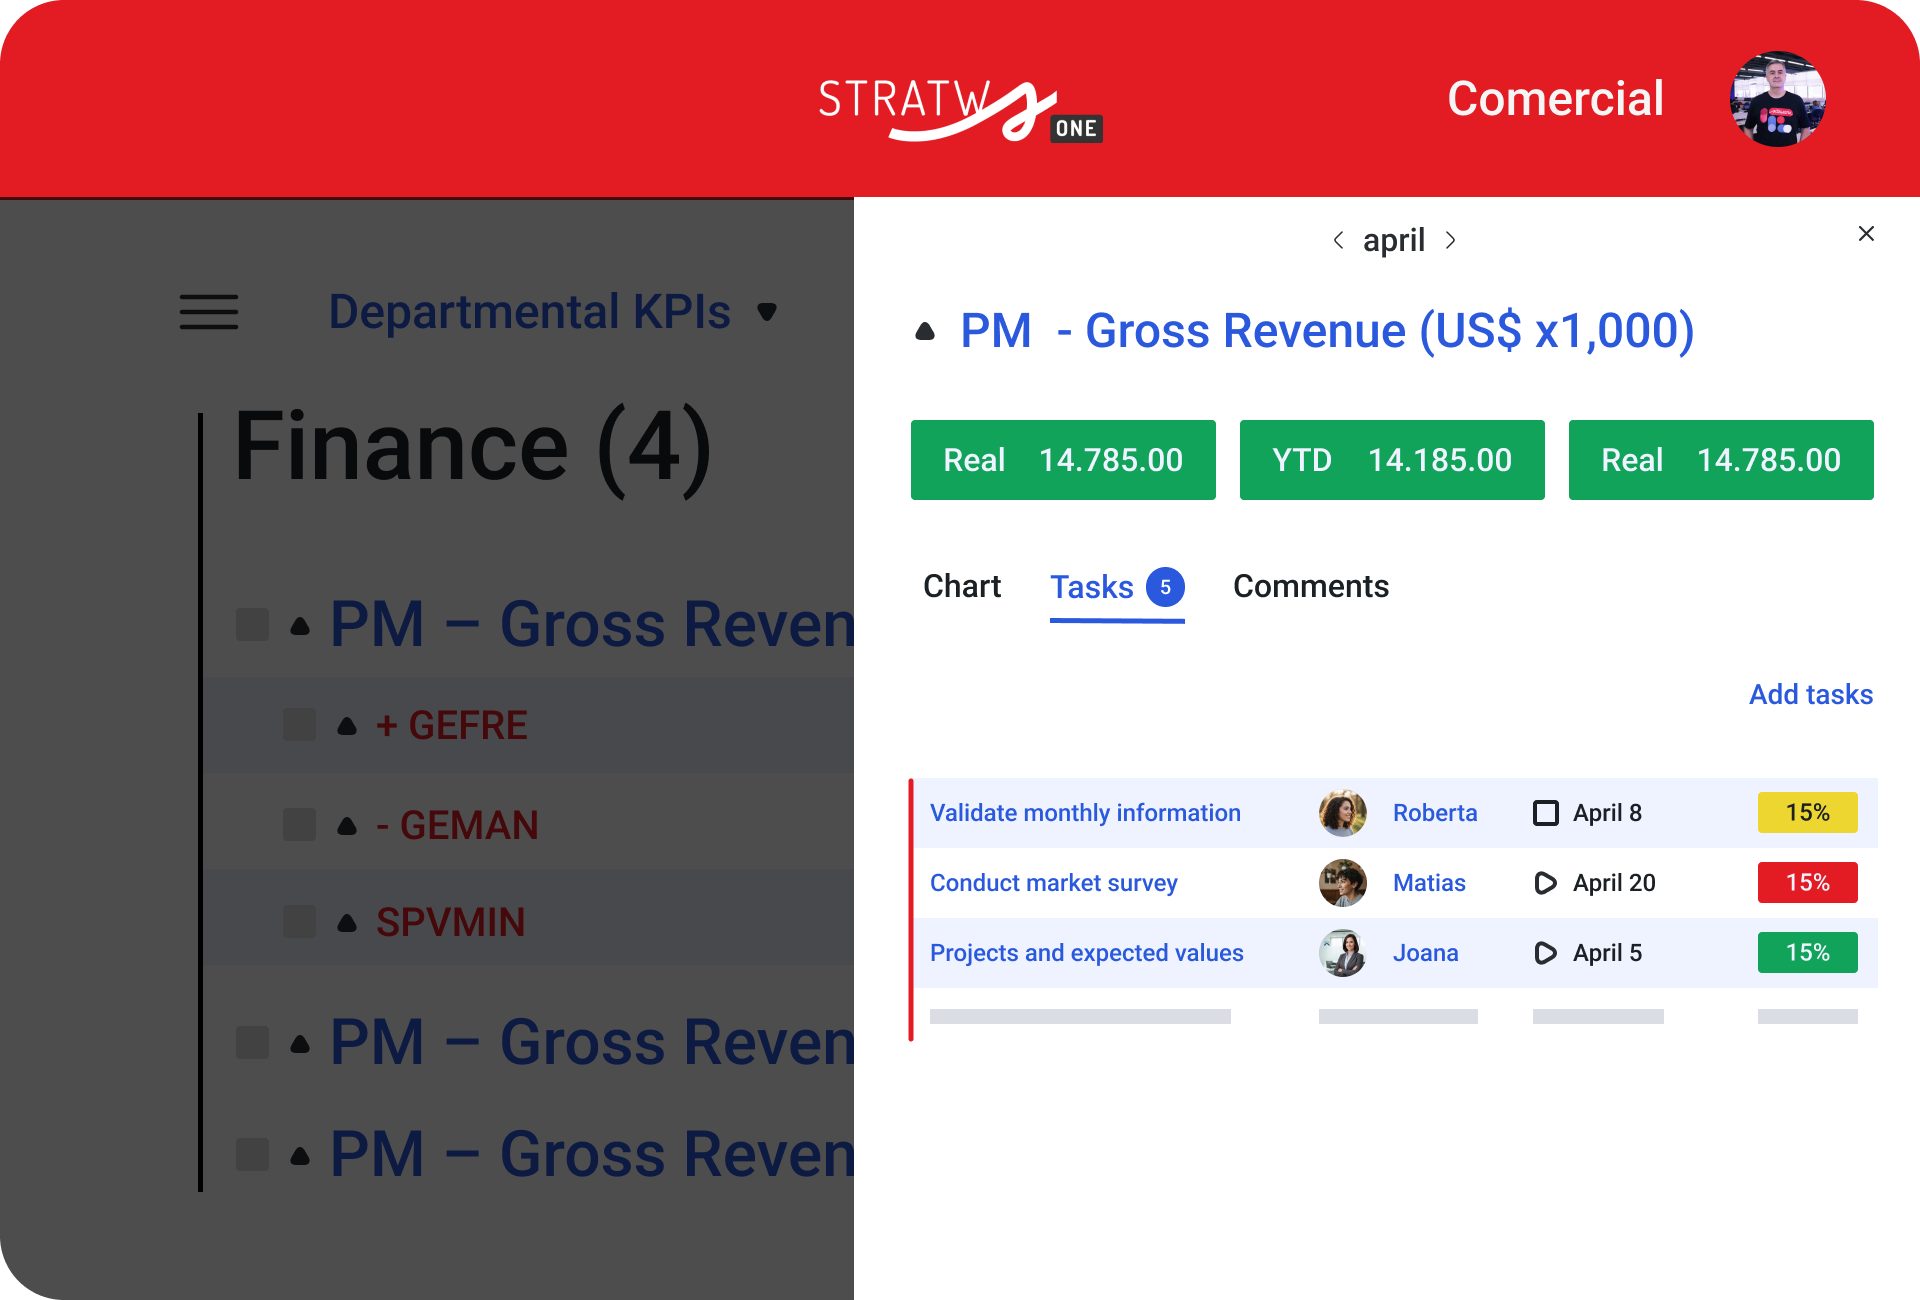The width and height of the screenshot is (1920, 1300).
Task: Go to next month after april
Action: click(x=1450, y=240)
